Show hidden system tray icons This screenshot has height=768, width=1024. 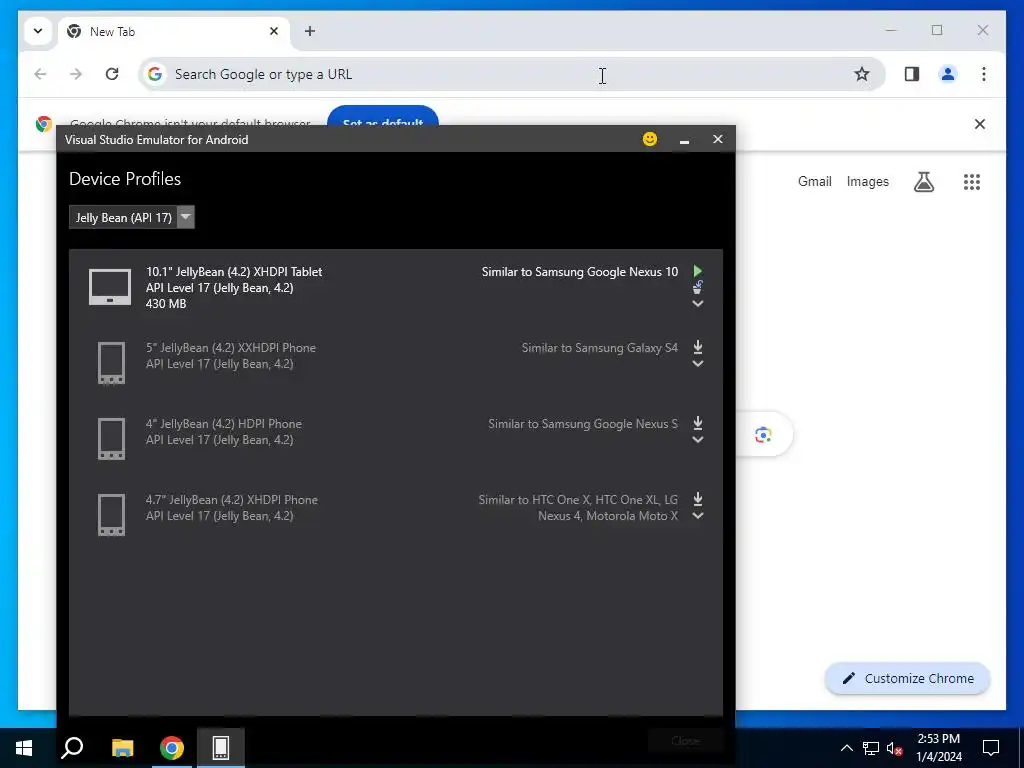846,748
